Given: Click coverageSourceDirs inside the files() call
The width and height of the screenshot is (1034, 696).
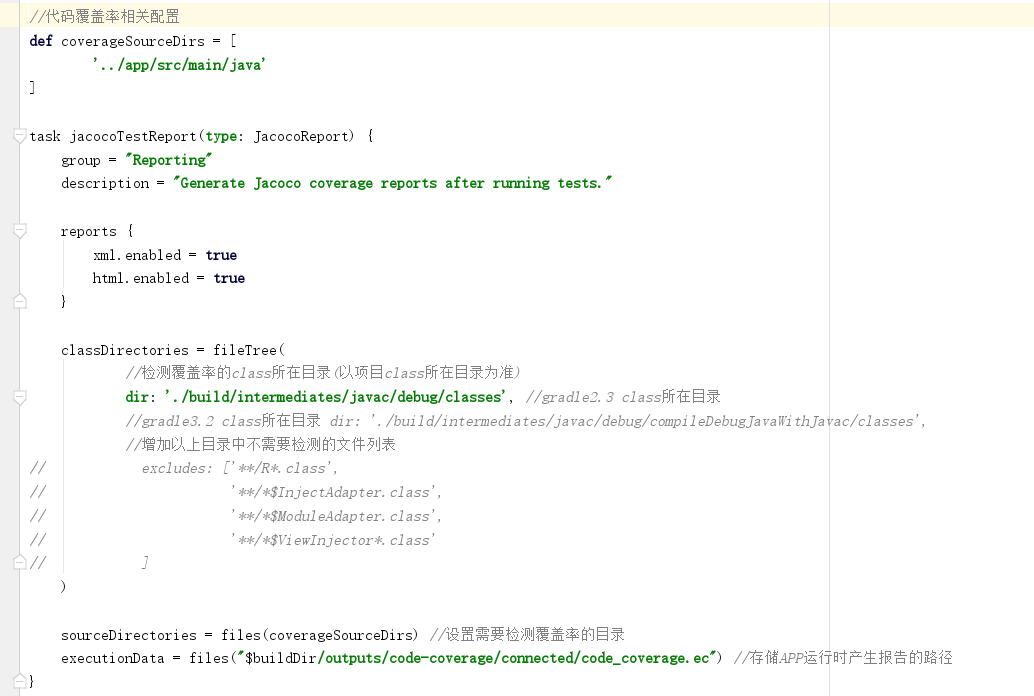Looking at the screenshot, I should tap(340, 634).
